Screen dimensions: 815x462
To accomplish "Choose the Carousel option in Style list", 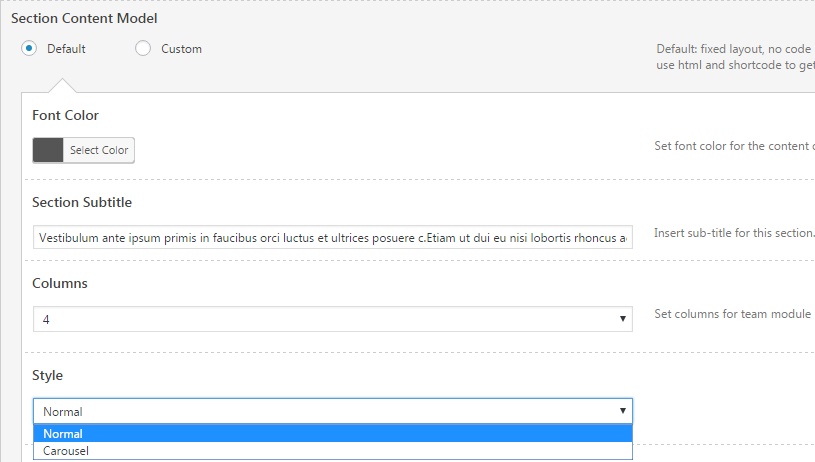I will click(x=333, y=451).
